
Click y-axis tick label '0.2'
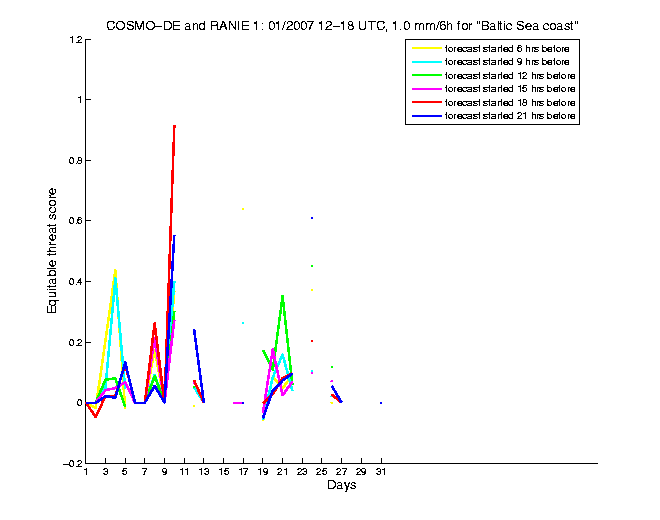point(75,343)
